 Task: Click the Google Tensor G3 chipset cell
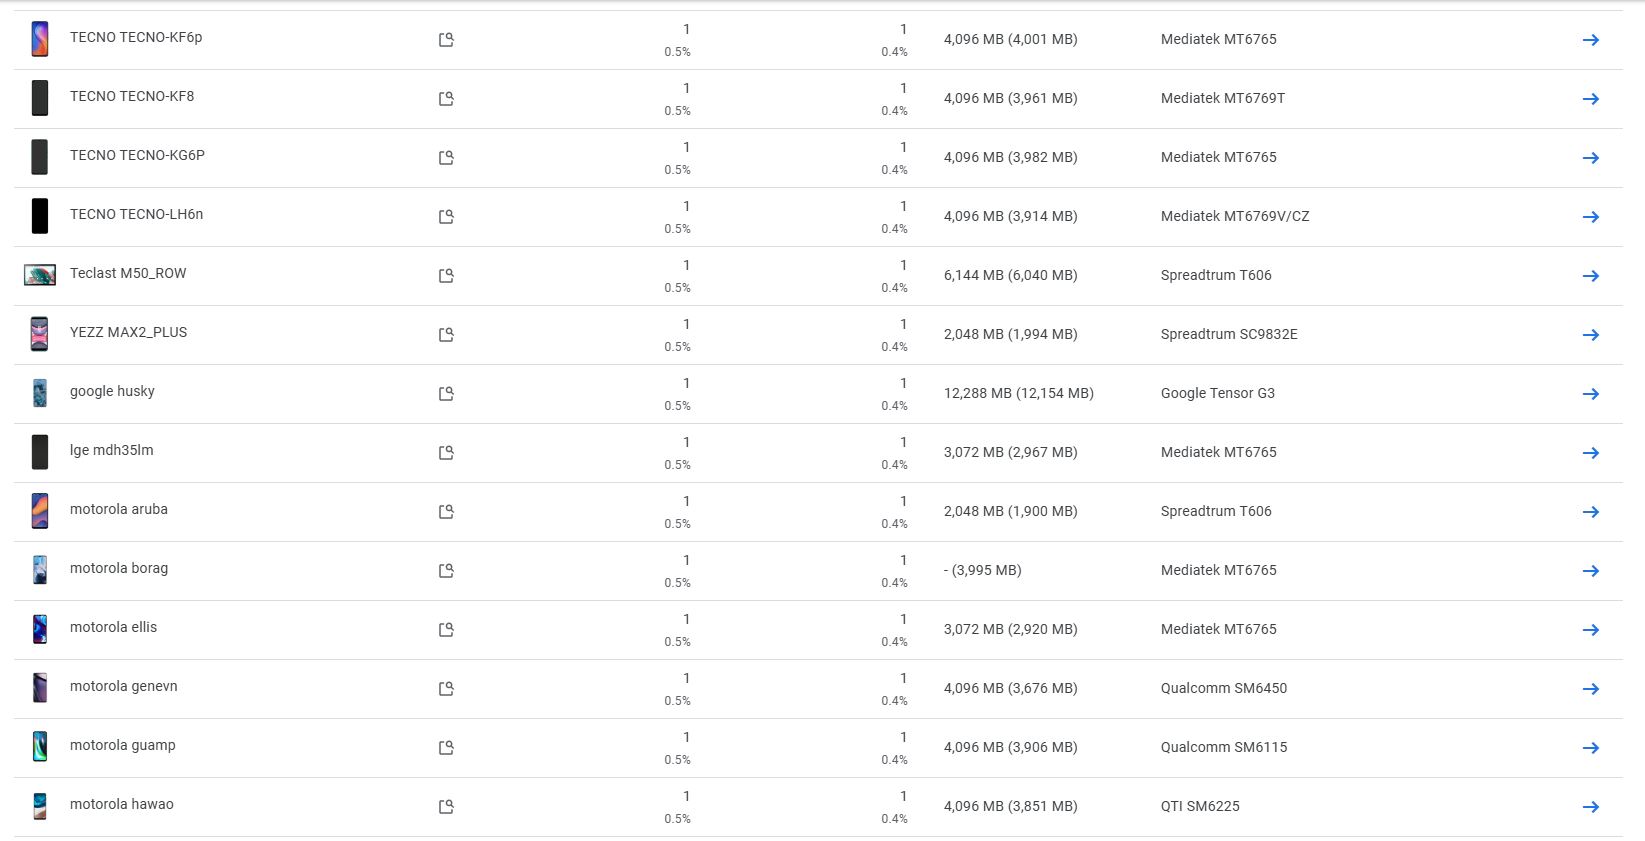[x=1217, y=393]
